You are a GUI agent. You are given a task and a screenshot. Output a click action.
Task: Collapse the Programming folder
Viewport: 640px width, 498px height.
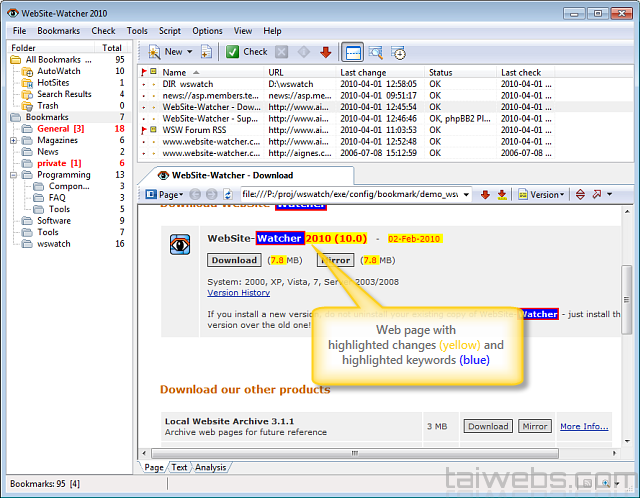(14, 175)
